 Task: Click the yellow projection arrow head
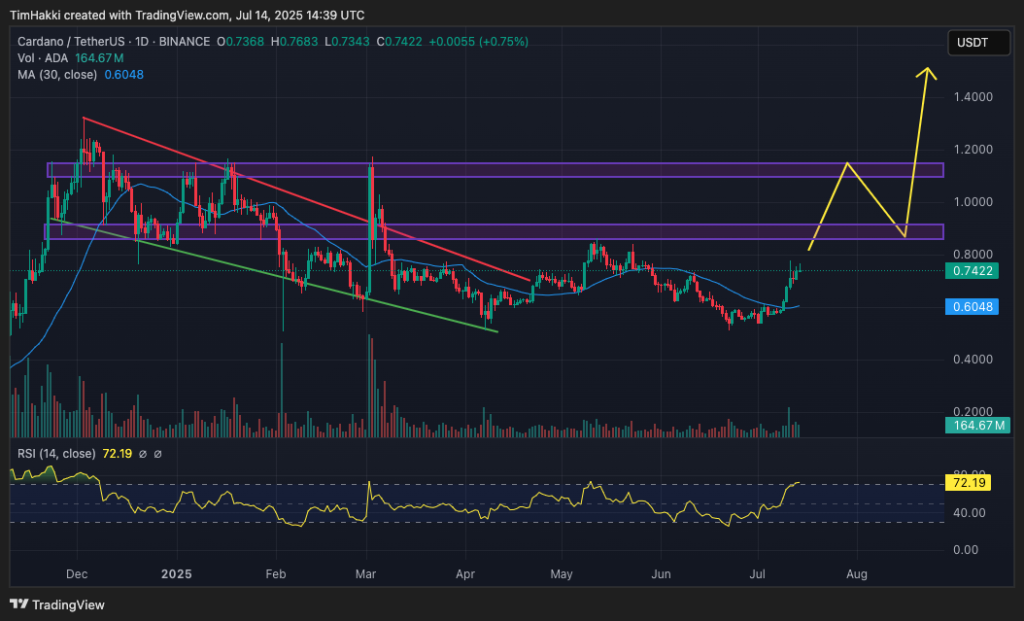coord(929,70)
